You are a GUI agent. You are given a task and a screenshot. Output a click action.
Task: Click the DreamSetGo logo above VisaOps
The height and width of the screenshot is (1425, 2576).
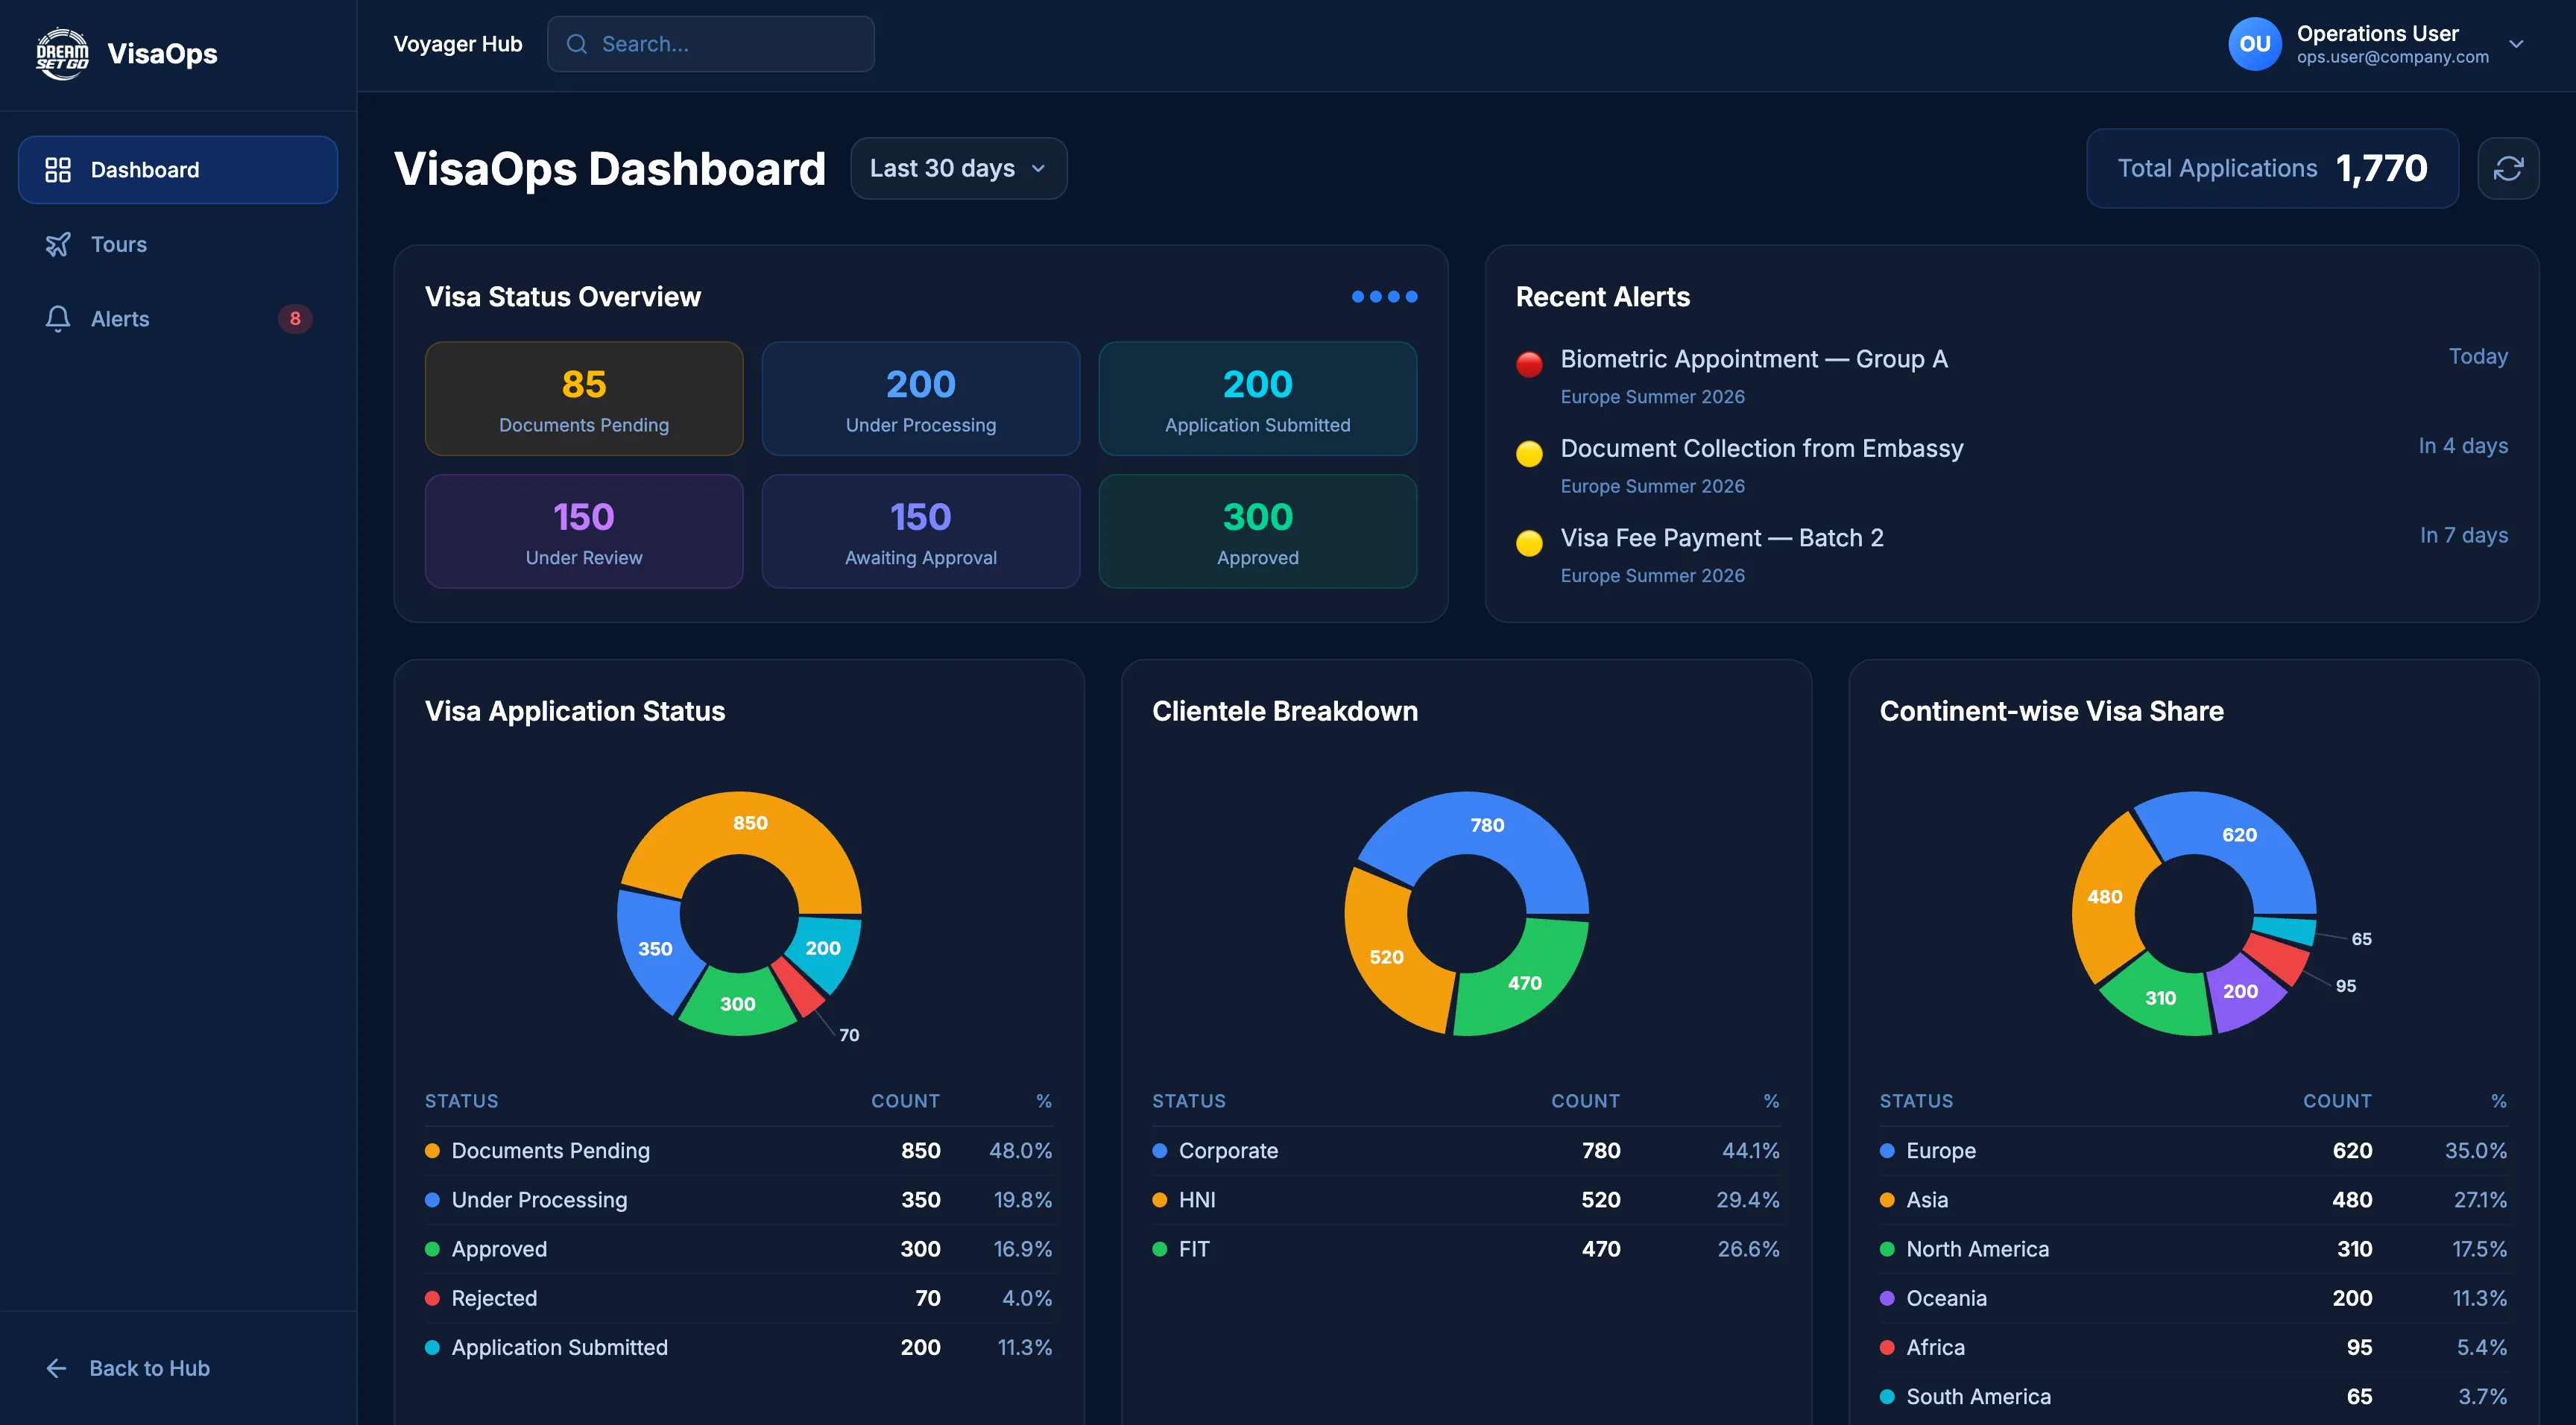(x=61, y=53)
